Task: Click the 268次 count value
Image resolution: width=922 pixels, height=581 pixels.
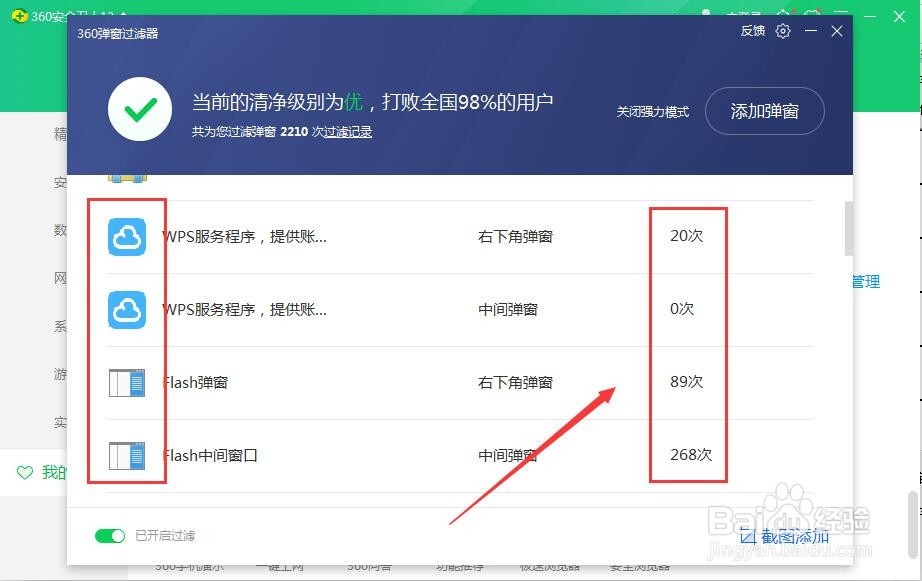Action: click(x=691, y=455)
